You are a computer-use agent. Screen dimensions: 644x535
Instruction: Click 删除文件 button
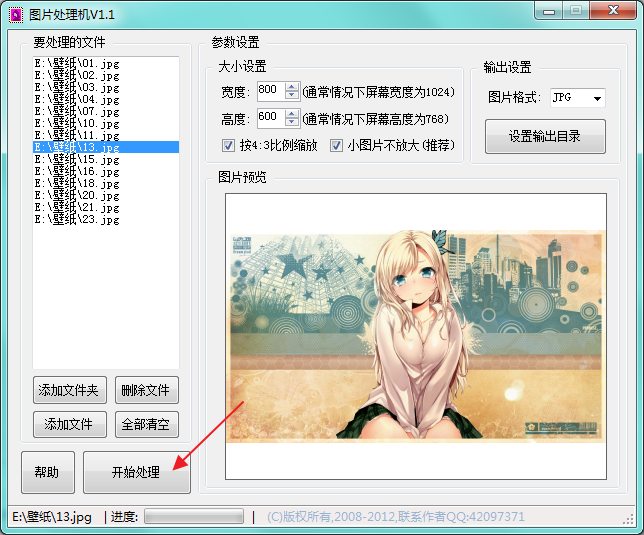click(x=147, y=390)
